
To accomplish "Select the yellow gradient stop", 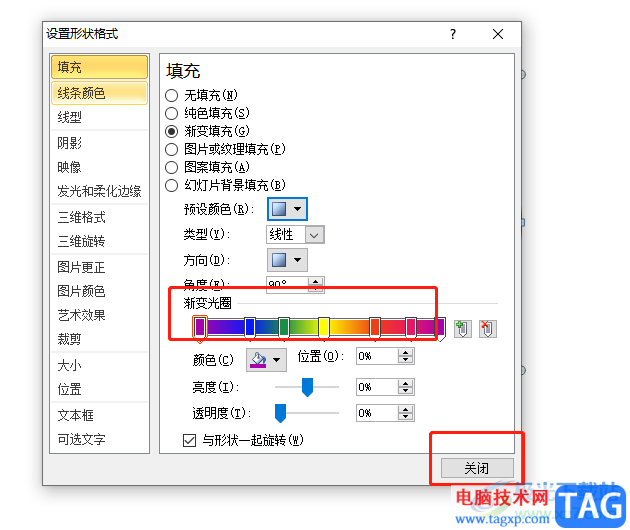I will 324,327.
